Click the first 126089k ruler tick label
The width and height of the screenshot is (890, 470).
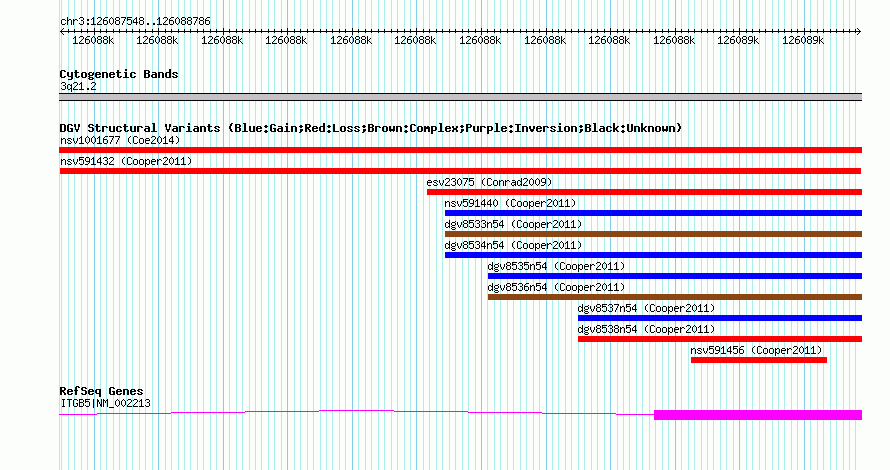click(738, 40)
